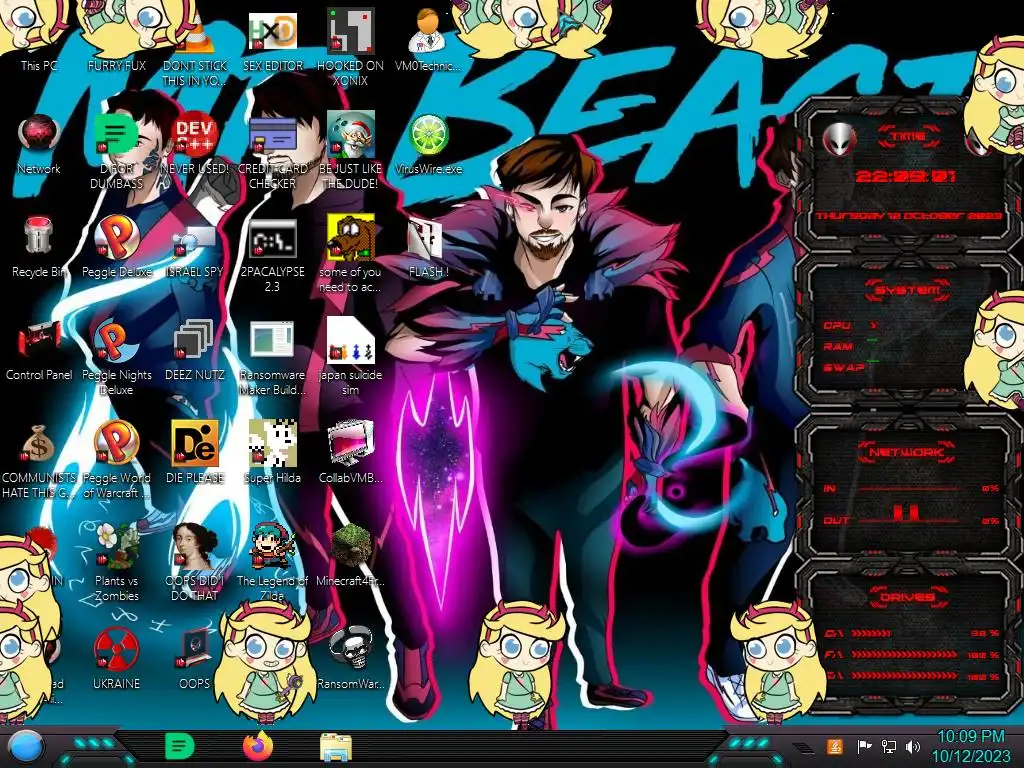Launch Firefox from the taskbar
Image resolution: width=1024 pixels, height=768 pixels.
click(x=258, y=746)
